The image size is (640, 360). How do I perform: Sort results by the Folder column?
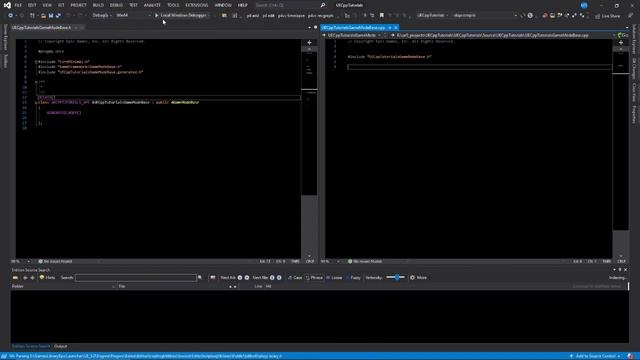click(63, 287)
